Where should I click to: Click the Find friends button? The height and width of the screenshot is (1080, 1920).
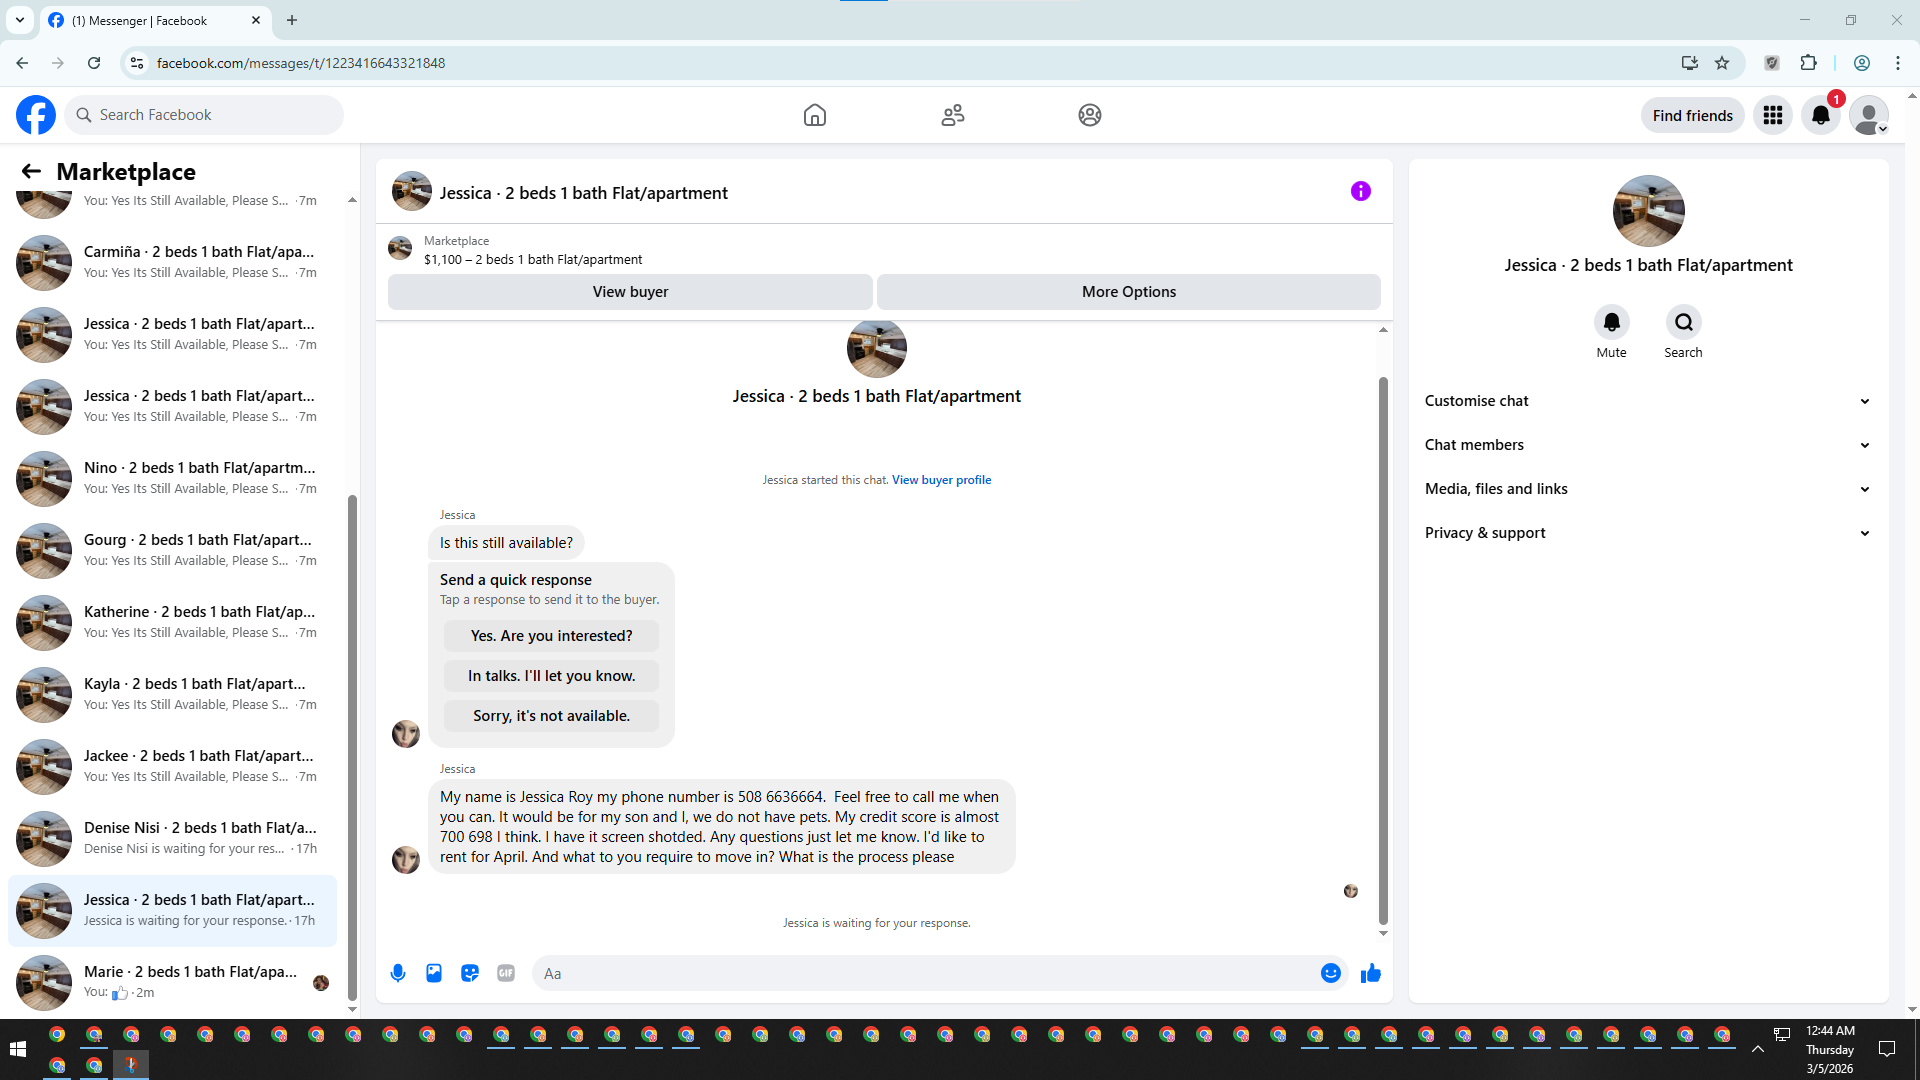1693,115
